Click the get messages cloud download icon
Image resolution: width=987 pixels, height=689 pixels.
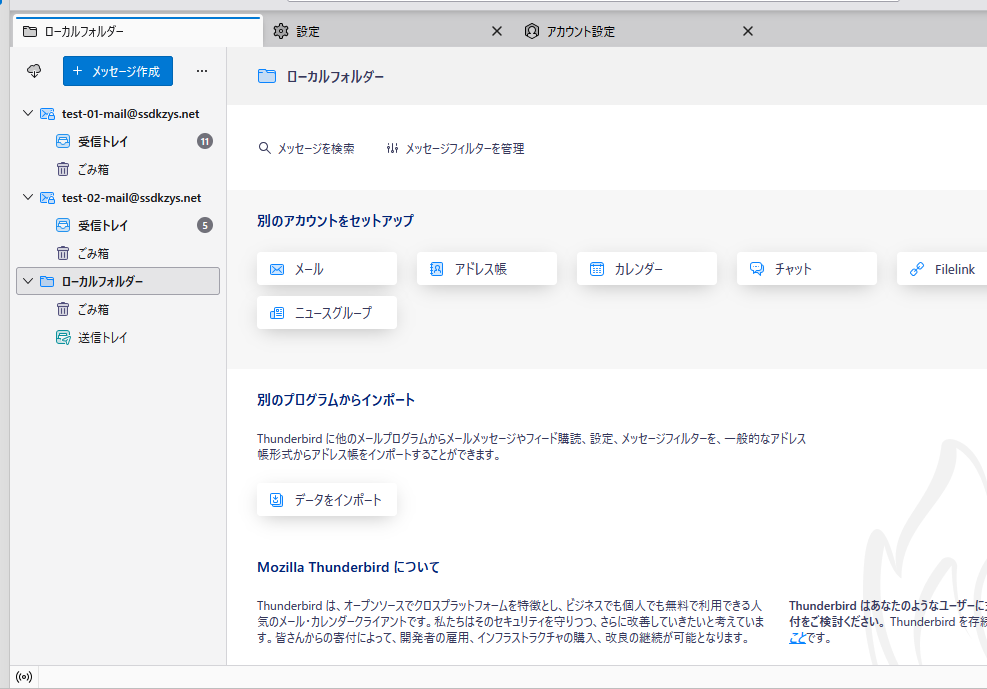click(x=34, y=71)
